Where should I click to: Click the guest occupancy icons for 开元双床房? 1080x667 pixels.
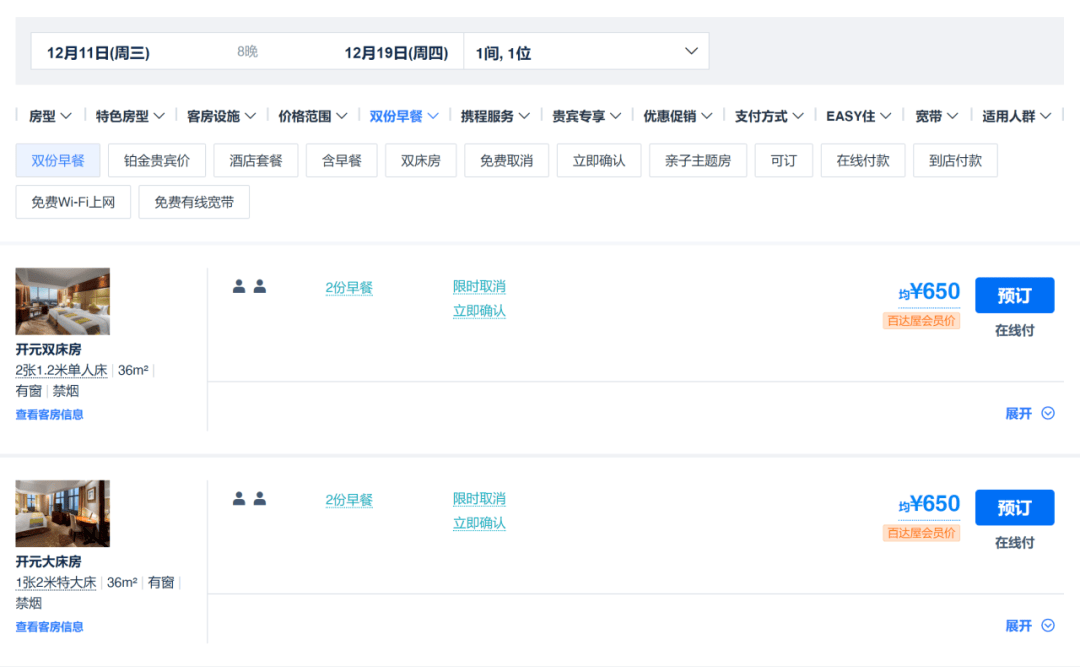[248, 286]
